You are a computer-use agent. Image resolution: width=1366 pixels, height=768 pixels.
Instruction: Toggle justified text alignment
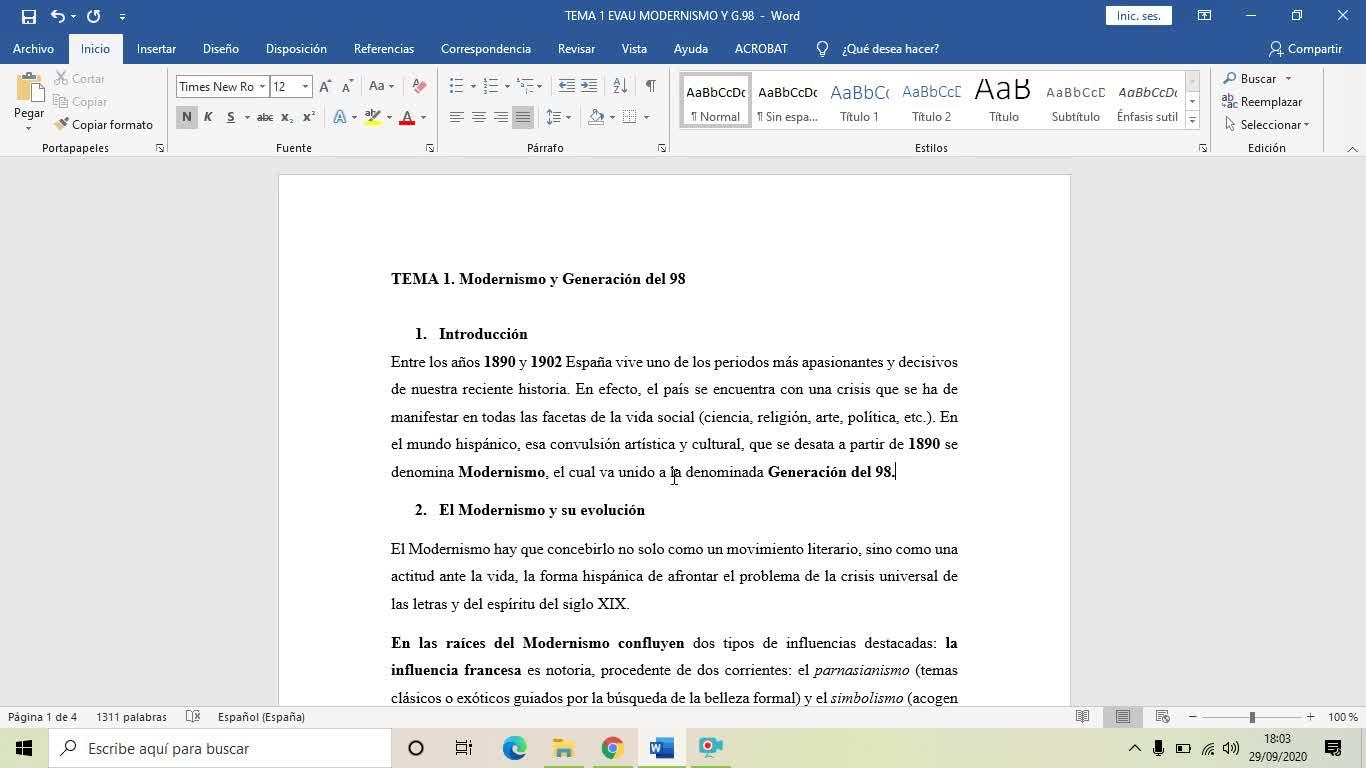click(x=522, y=117)
